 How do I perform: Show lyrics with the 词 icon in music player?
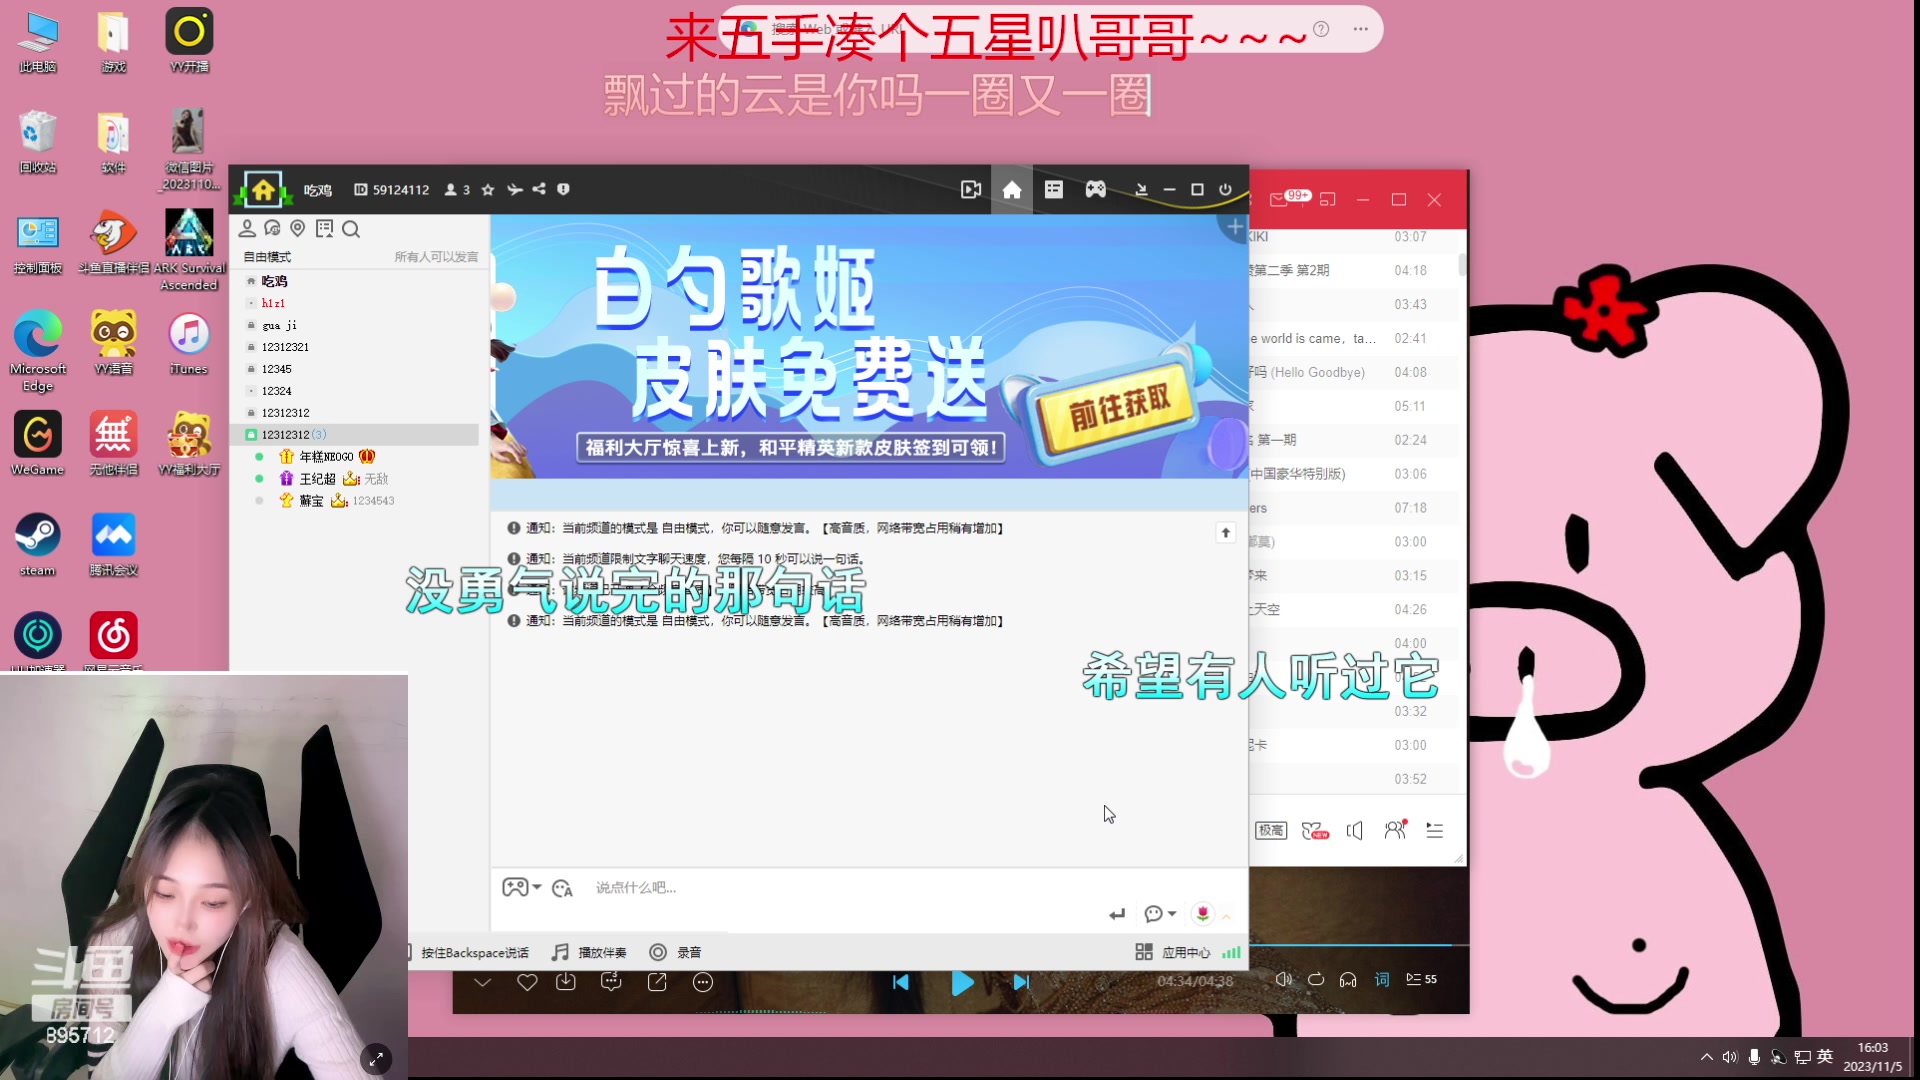coord(1382,980)
